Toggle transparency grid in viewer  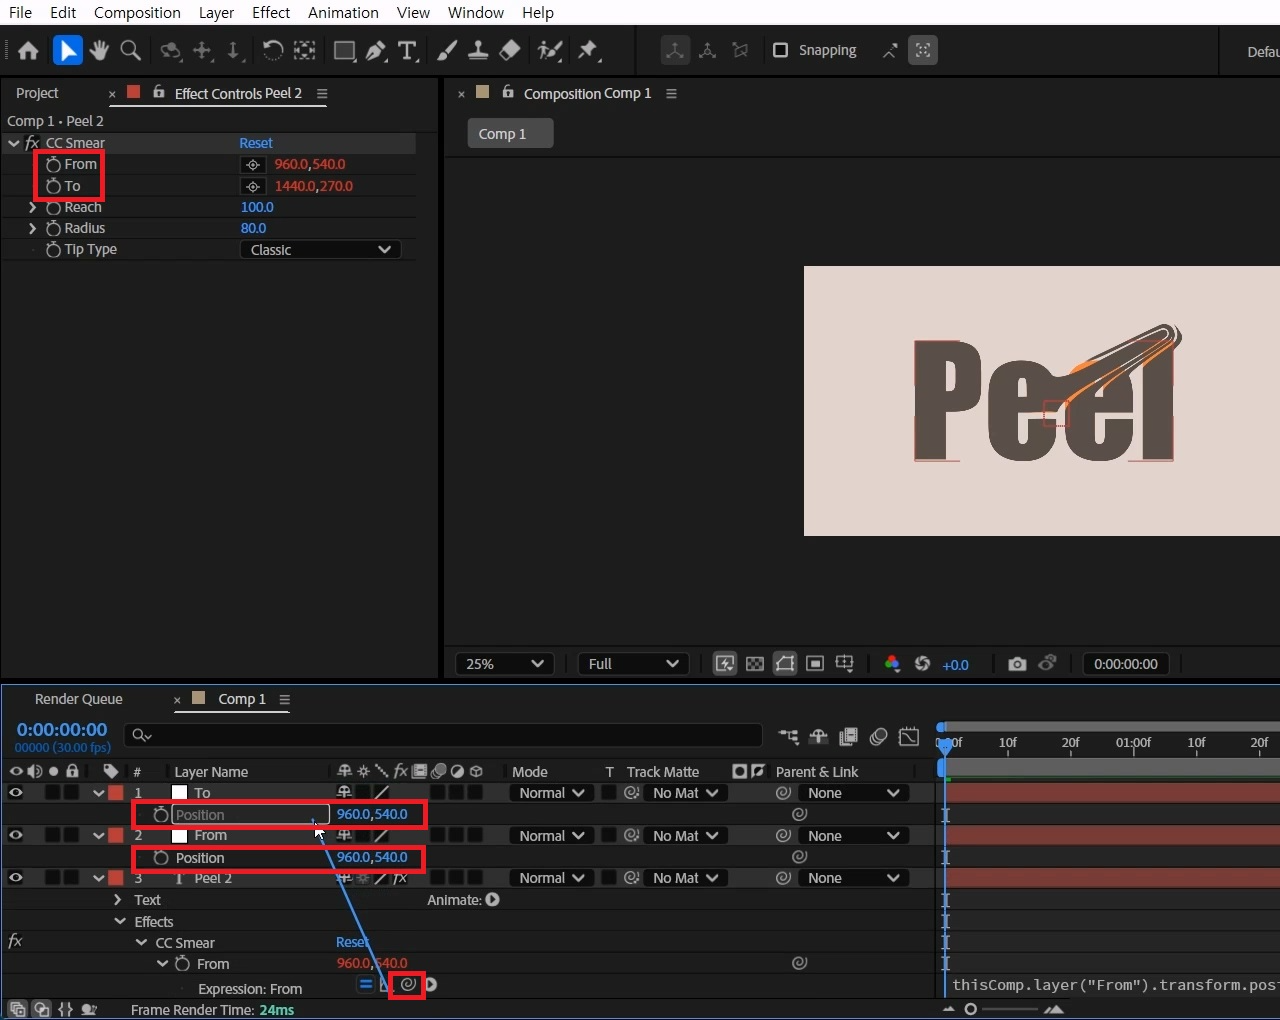(755, 664)
